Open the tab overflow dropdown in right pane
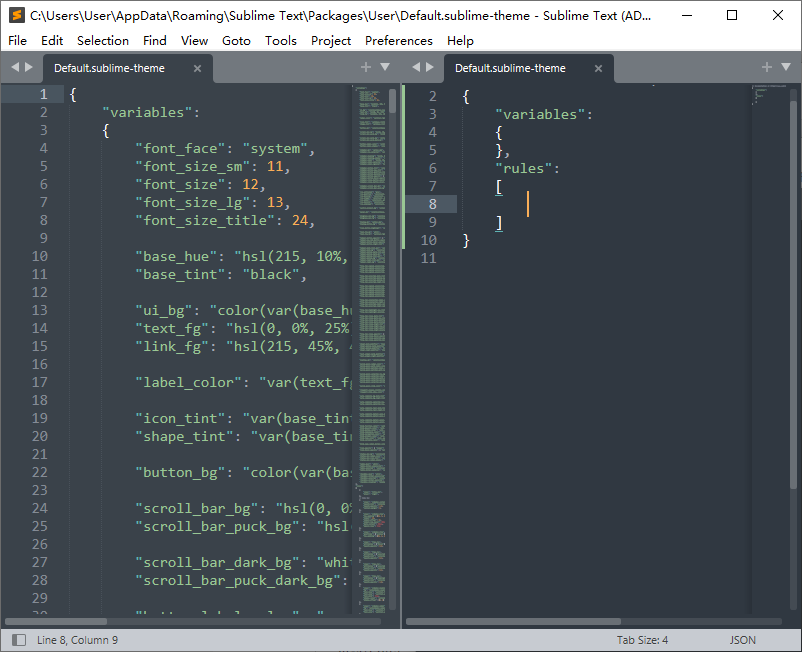Viewport: 802px width, 652px height. coord(786,67)
